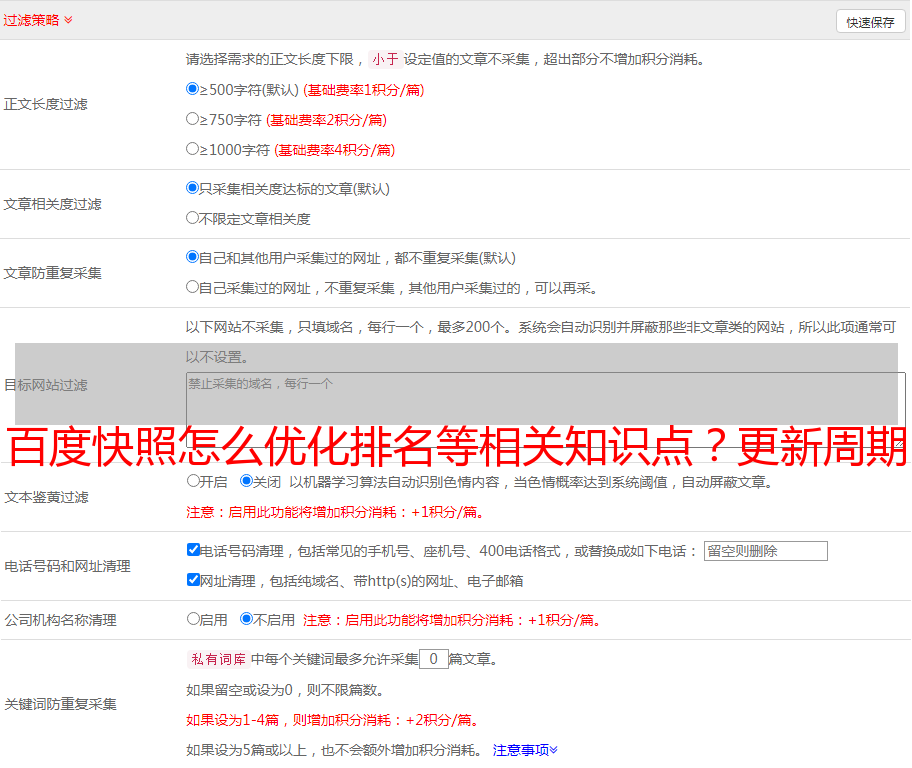Image resolution: width=912 pixels, height=768 pixels.
Task: Select ≥750字符 length filter option
Action: [x=193, y=119]
